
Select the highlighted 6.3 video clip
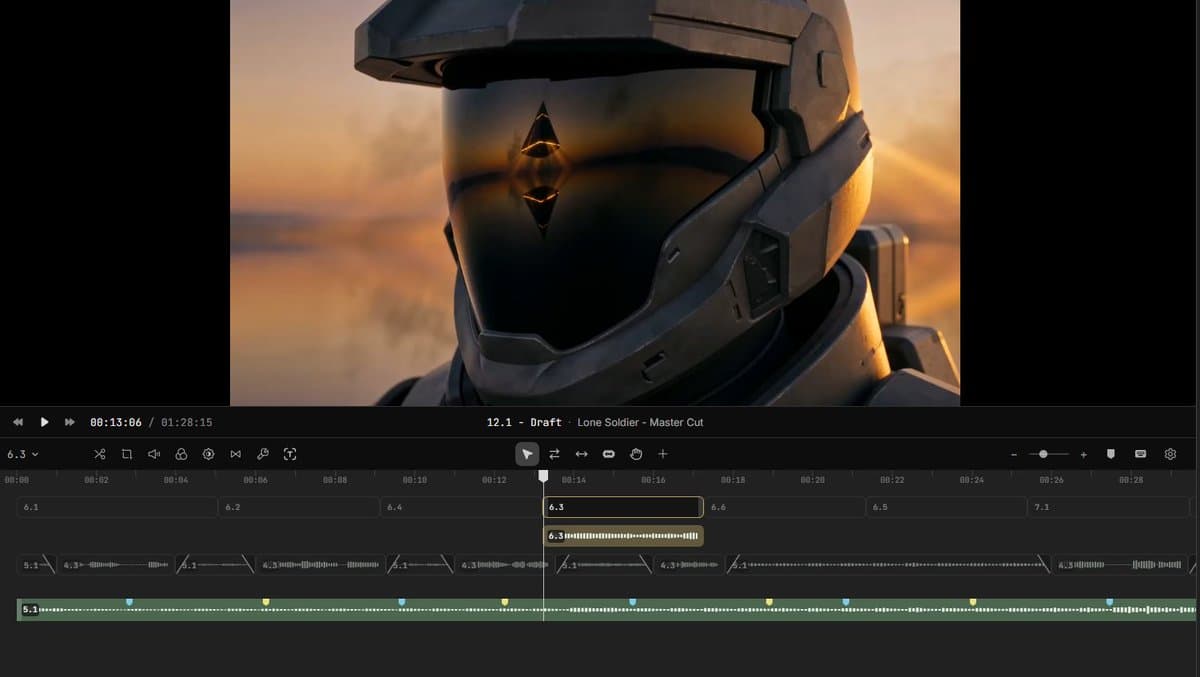[x=623, y=507]
